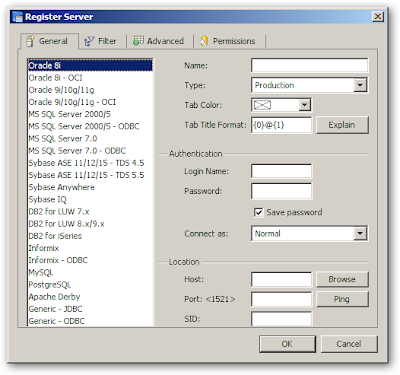Screen dimensions: 400x375
Task: Select Oracle 8i in server list
Action: point(90,65)
